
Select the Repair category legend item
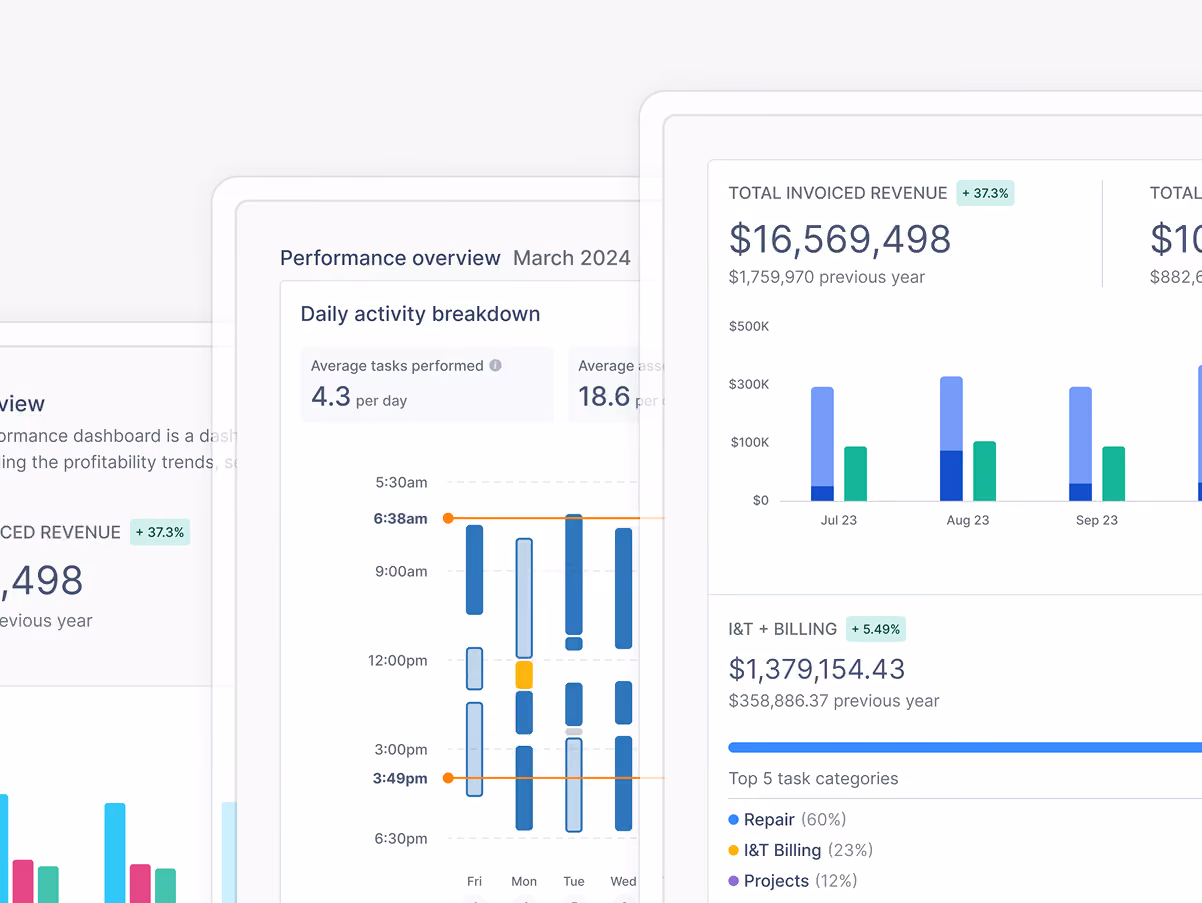pos(788,820)
